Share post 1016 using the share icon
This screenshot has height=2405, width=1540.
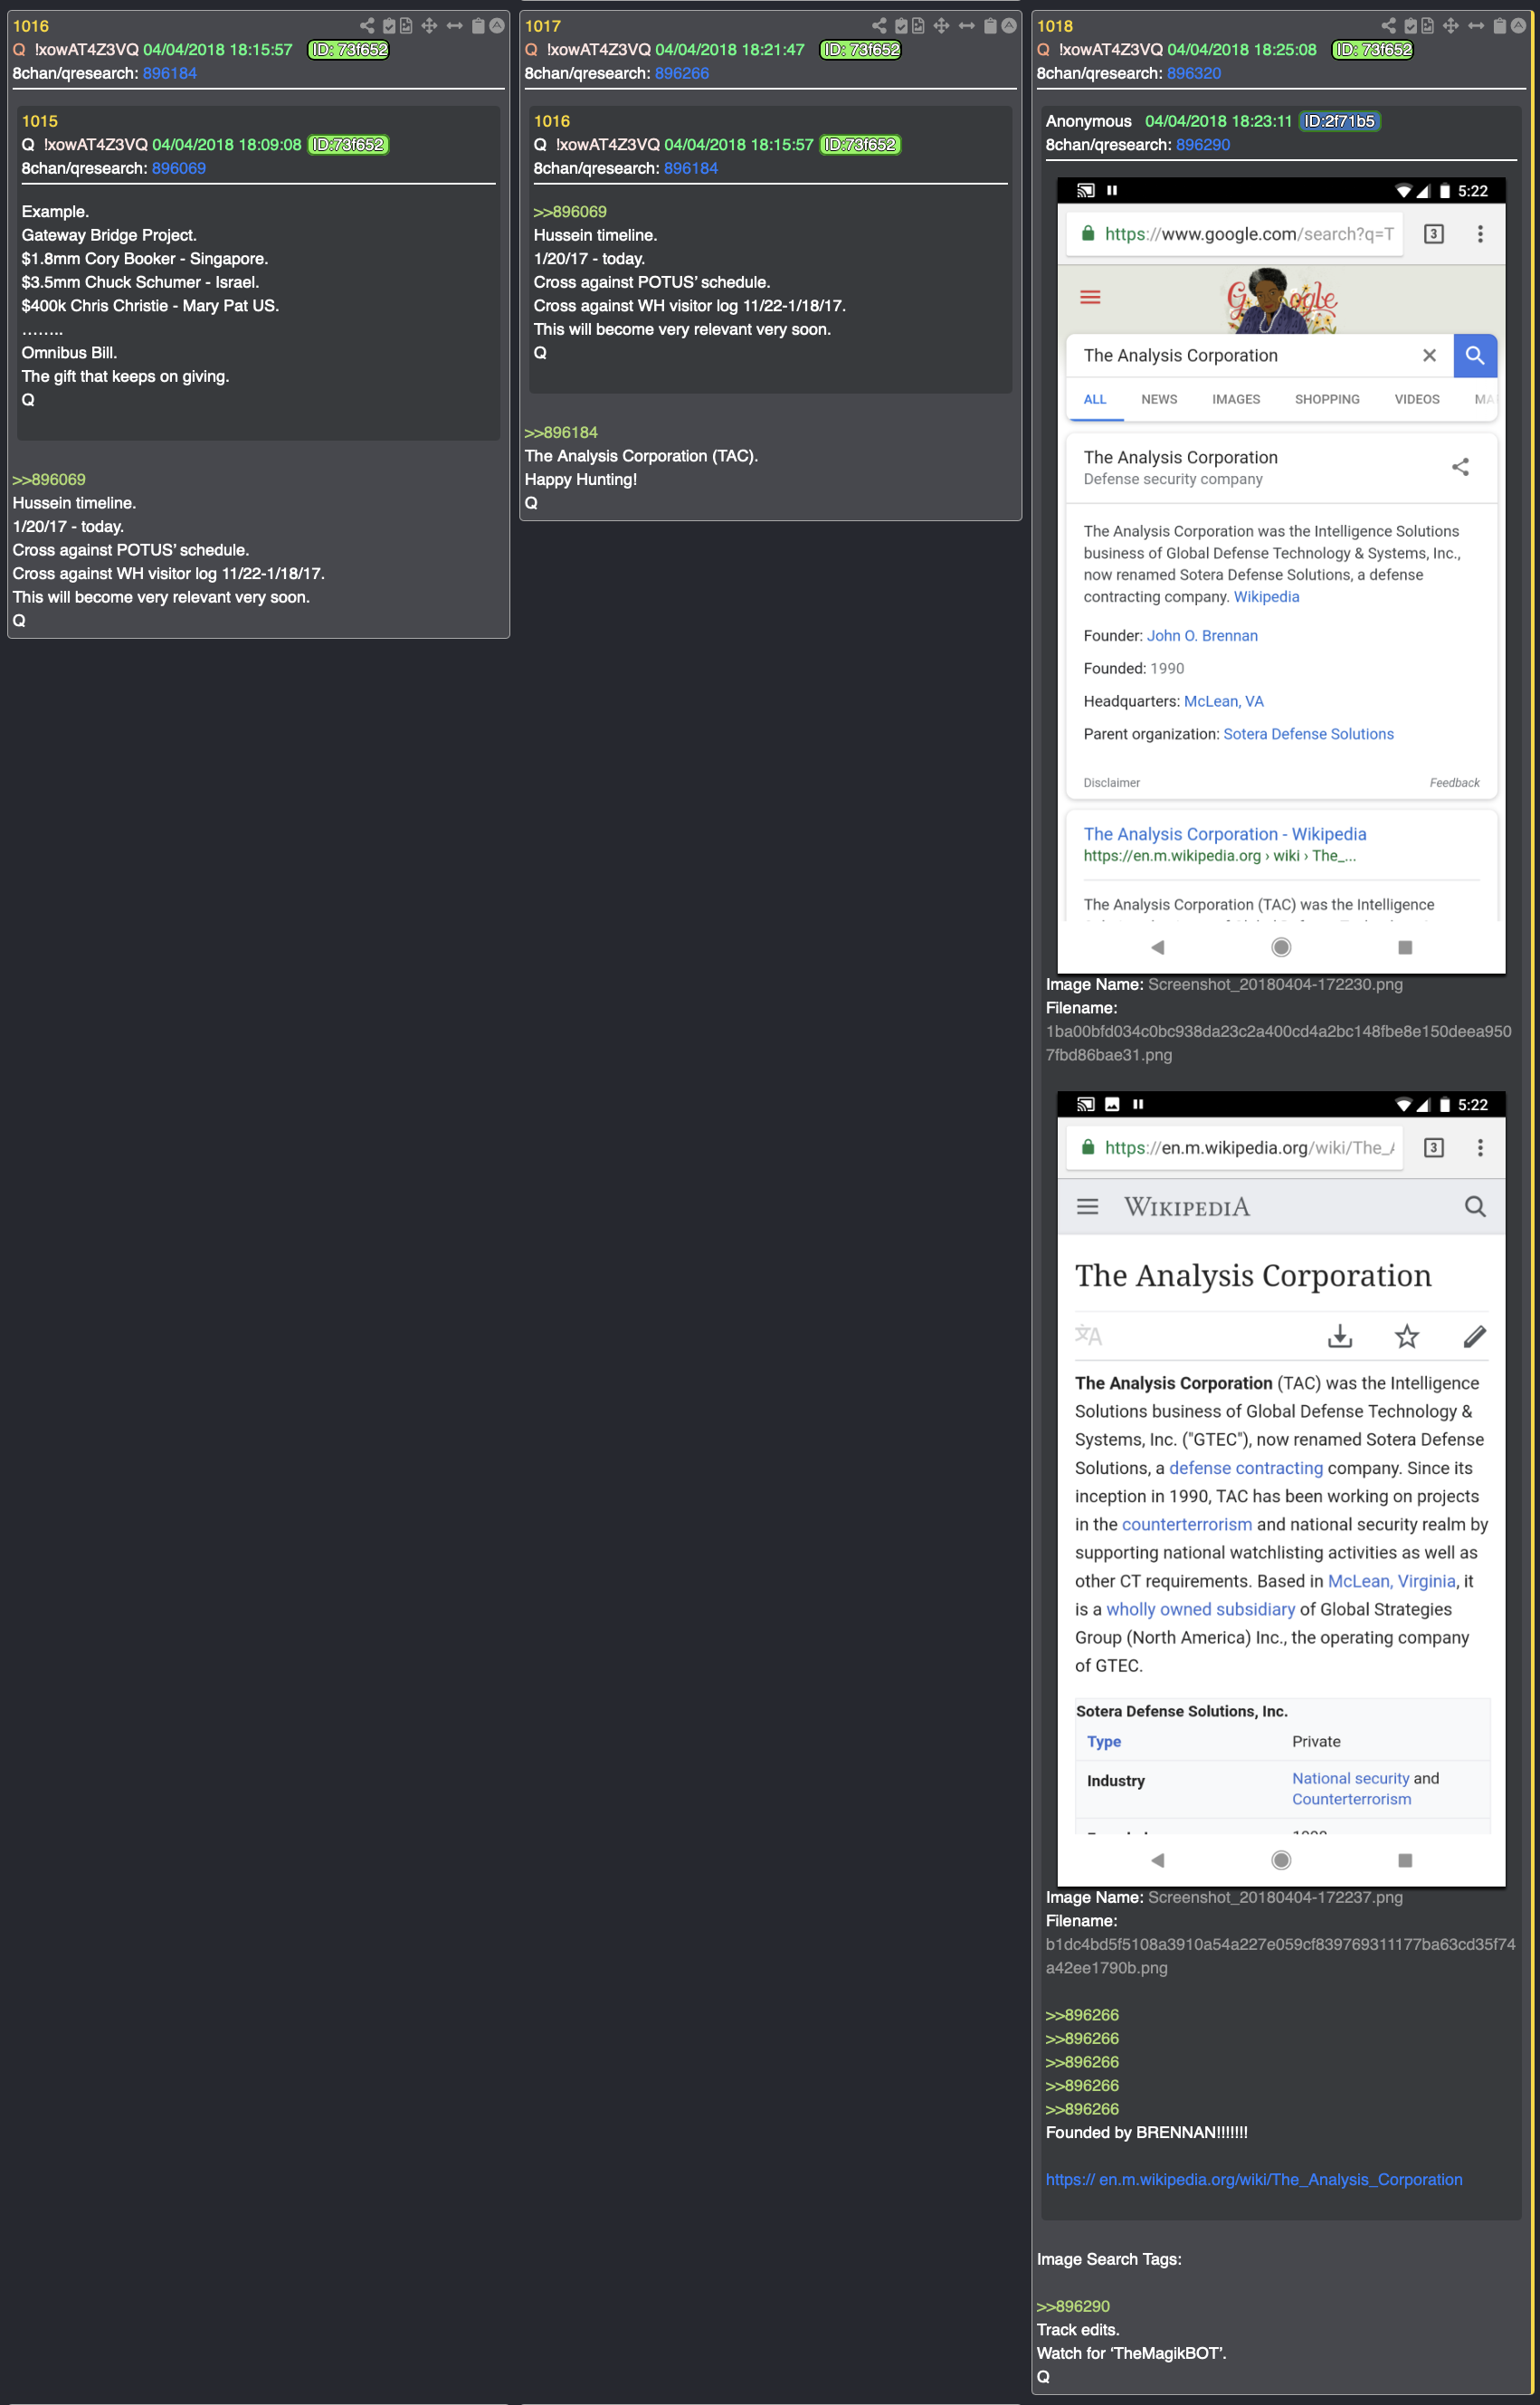pos(367,26)
